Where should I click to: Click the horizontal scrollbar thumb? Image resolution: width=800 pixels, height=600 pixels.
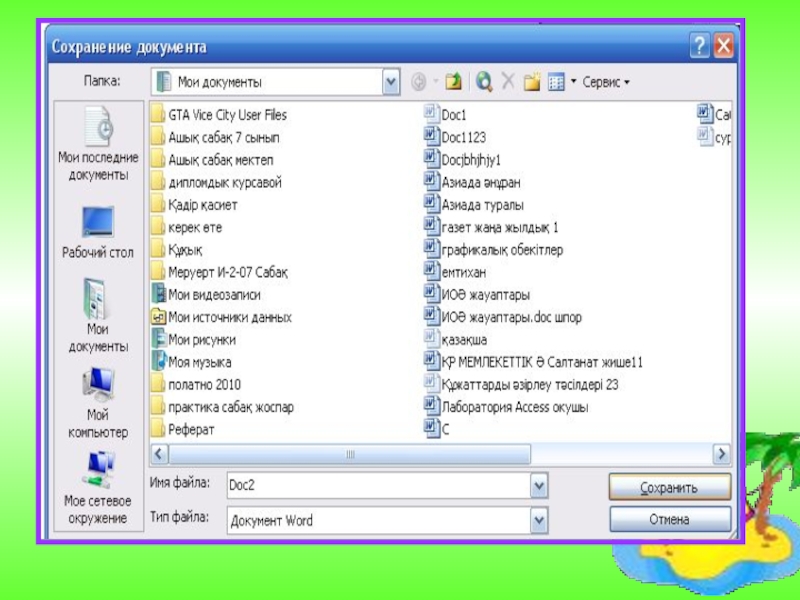tap(350, 455)
